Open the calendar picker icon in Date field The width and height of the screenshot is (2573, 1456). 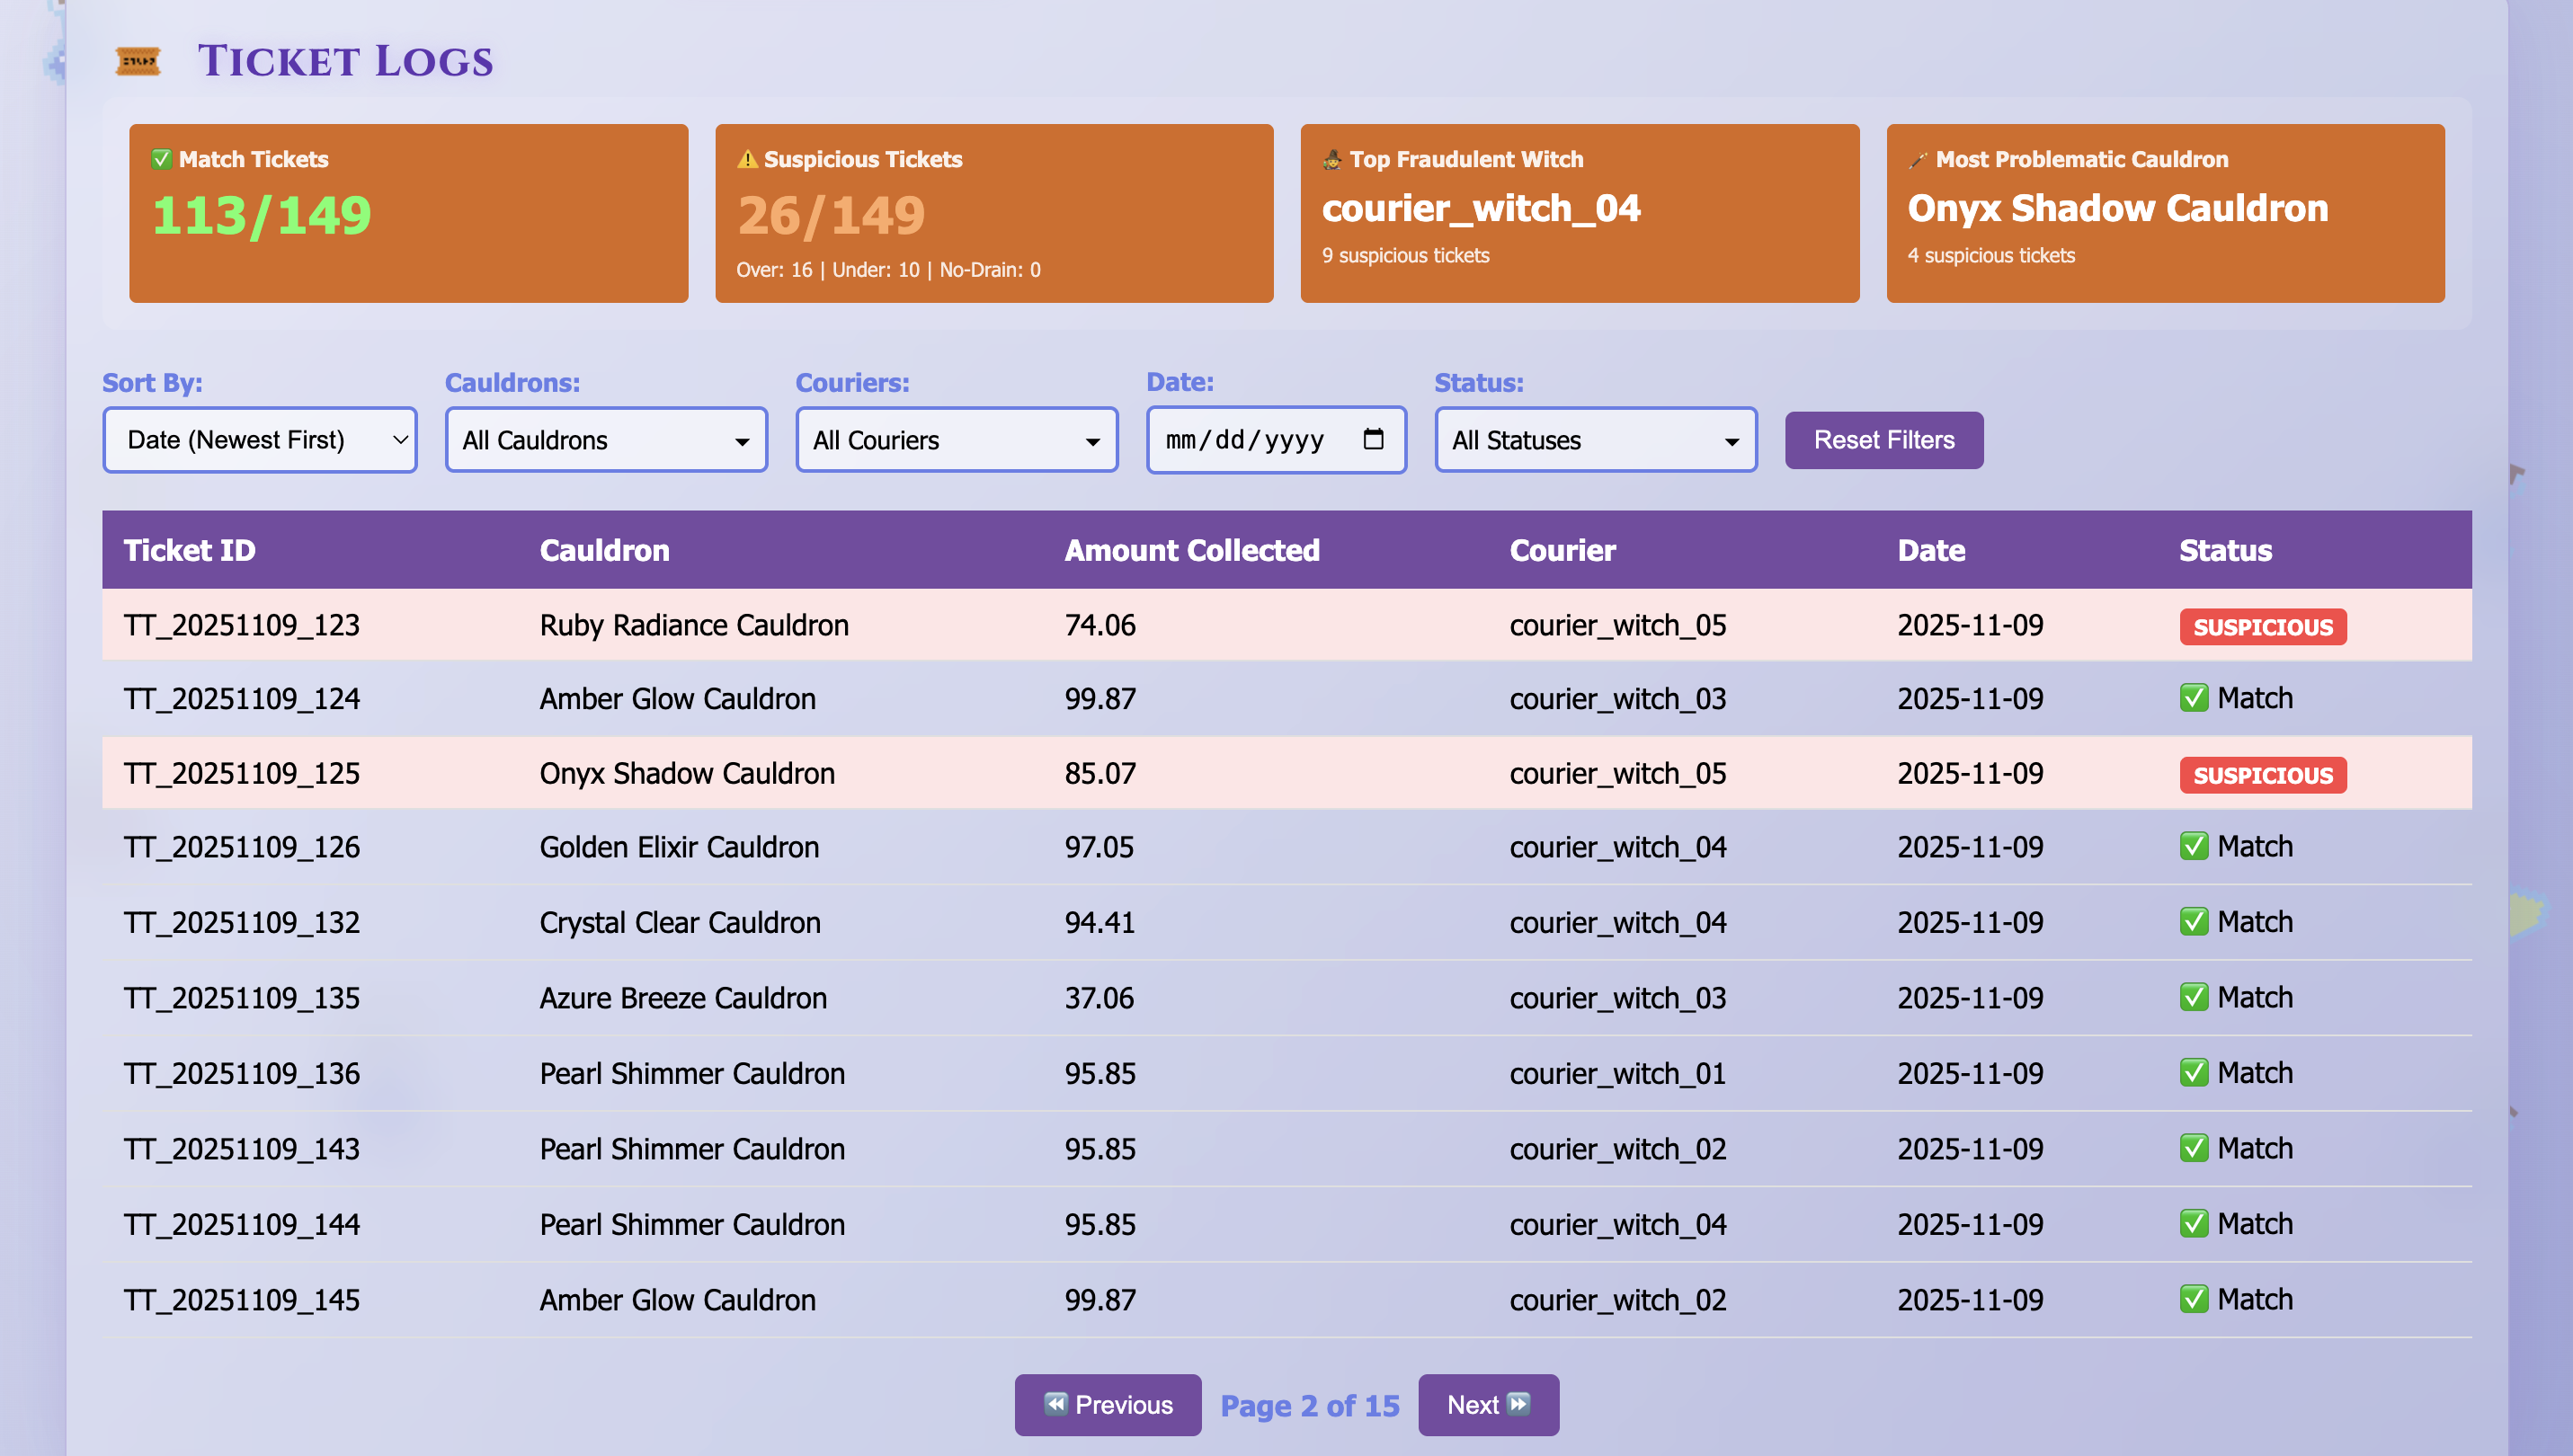click(x=1373, y=439)
